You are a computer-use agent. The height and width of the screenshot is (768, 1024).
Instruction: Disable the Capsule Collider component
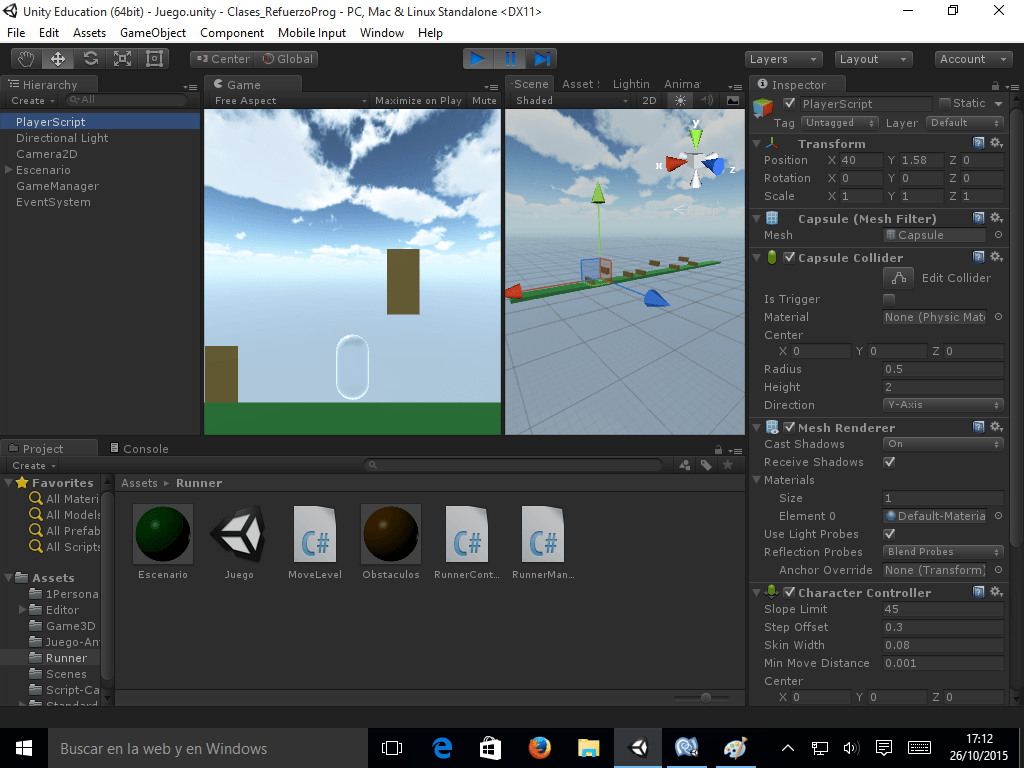click(789, 257)
